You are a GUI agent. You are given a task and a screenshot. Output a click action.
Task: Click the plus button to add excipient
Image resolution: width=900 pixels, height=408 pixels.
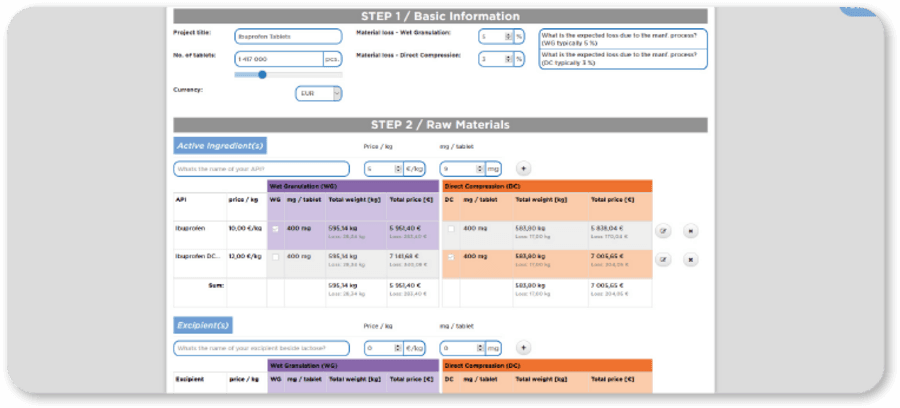[x=523, y=348]
